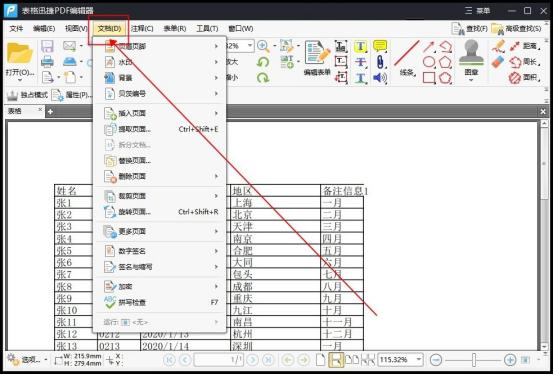This screenshot has height=375, width=554.
Task: Click the page number input field
Action: (x=218, y=360)
